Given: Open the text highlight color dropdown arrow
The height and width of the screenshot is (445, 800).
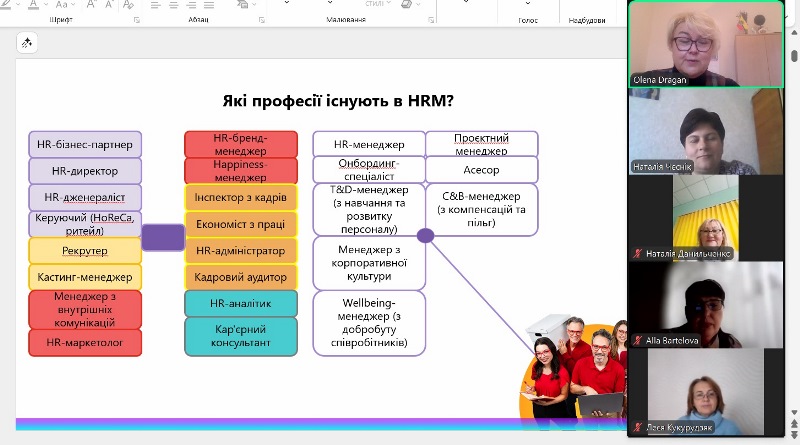Looking at the screenshot, I should click(18, 5).
